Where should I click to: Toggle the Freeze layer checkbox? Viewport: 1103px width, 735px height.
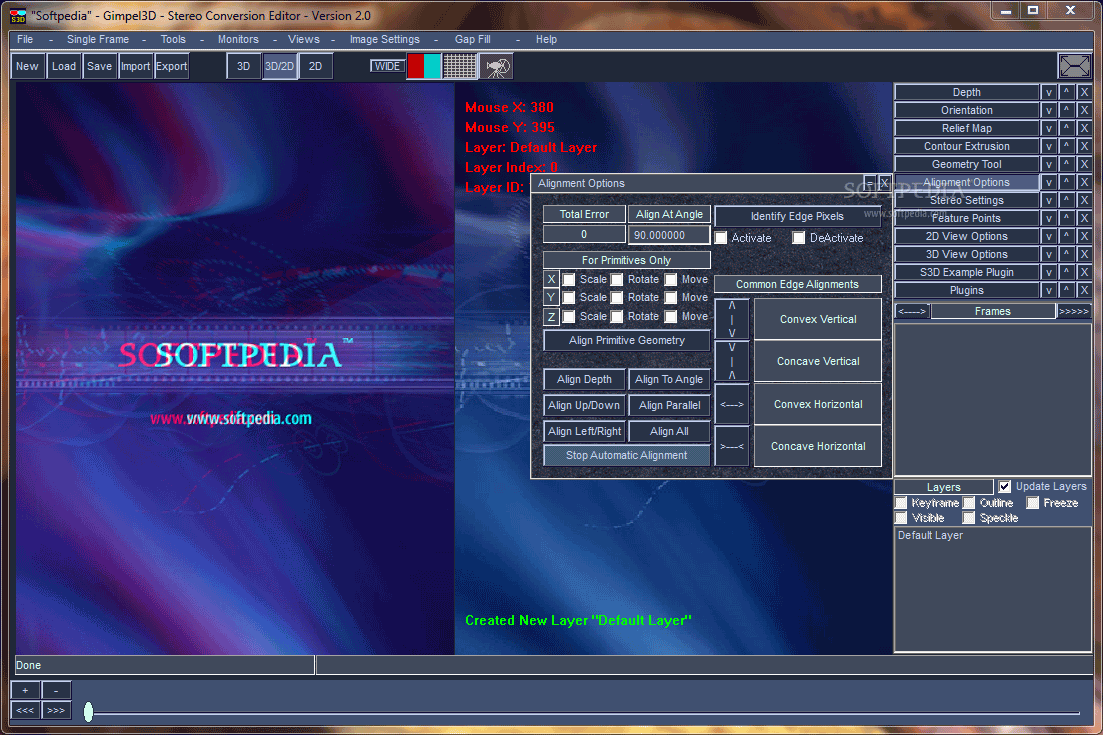point(1033,502)
